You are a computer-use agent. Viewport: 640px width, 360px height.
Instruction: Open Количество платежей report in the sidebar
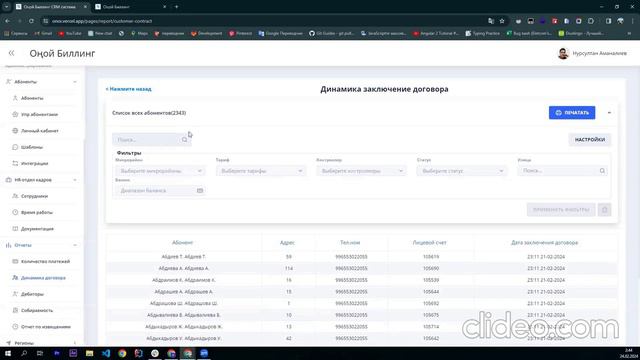click(x=45, y=262)
